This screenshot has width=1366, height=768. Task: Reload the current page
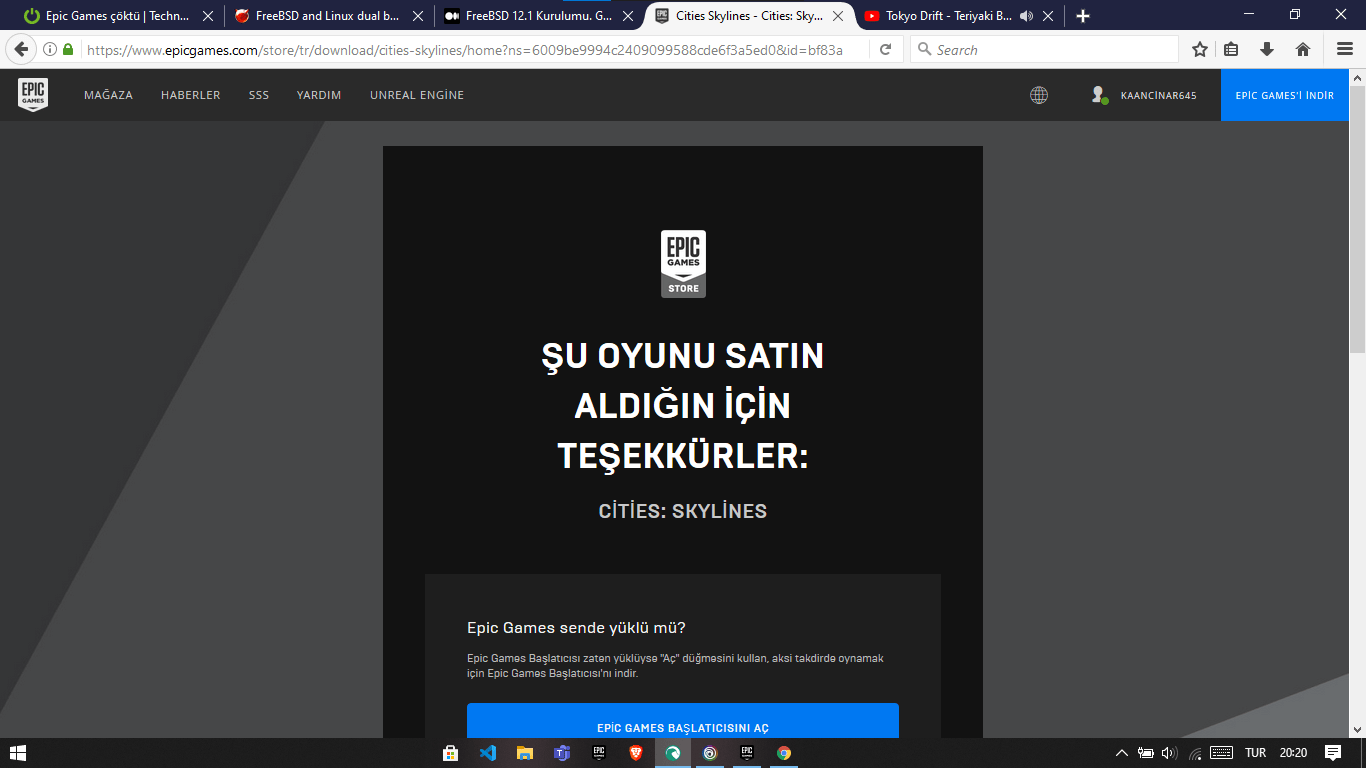pos(885,49)
